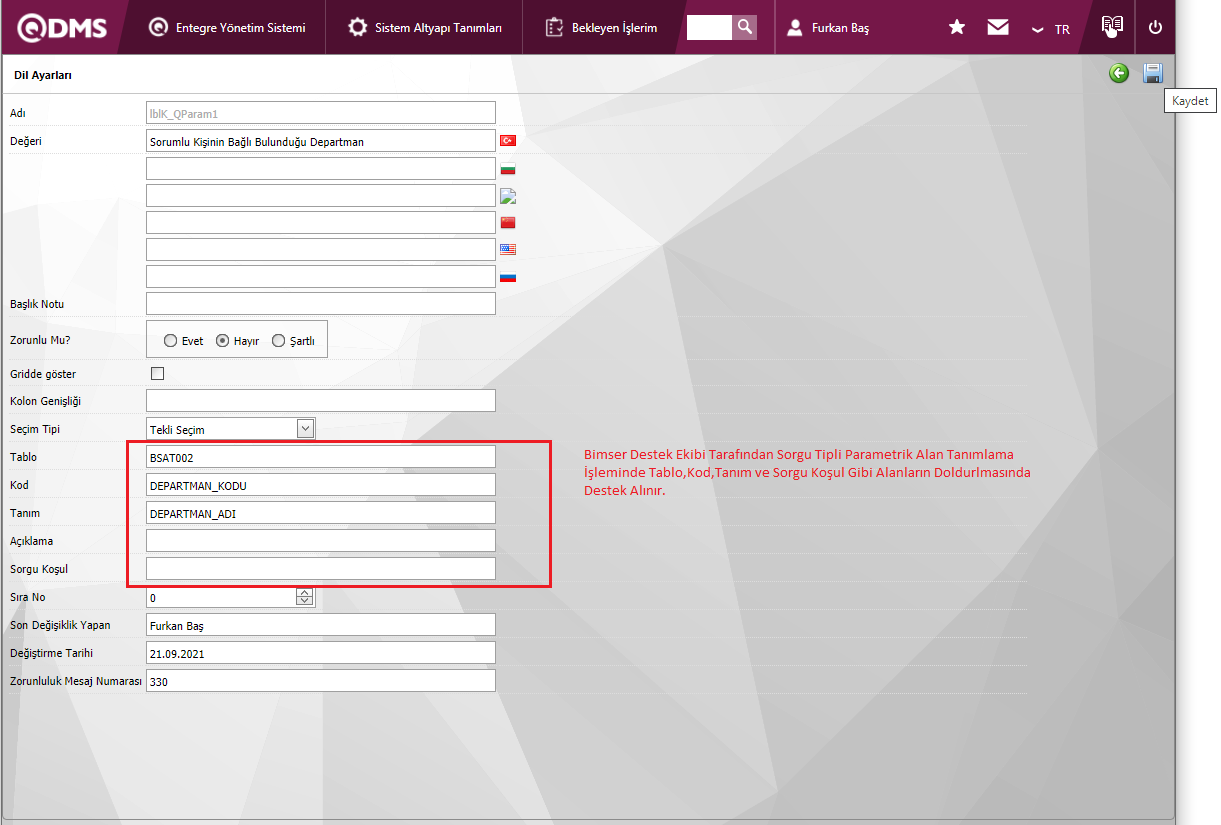Open the messages envelope icon
The height and width of the screenshot is (825, 1221).
[997, 28]
